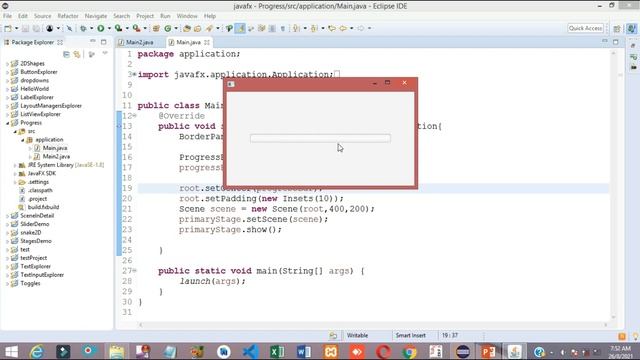640x360 pixels.
Task: Toggle Mark Occurrences highlighted toolbar icon
Action: pyautogui.click(x=240, y=28)
